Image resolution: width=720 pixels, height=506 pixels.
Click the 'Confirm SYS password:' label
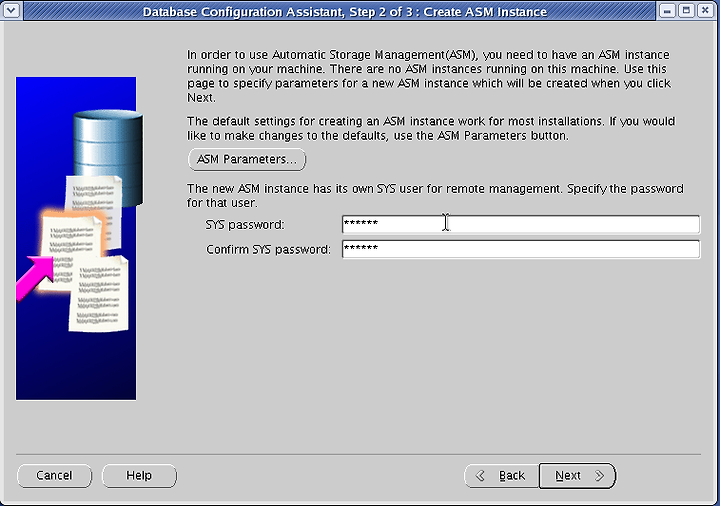tap(268, 249)
